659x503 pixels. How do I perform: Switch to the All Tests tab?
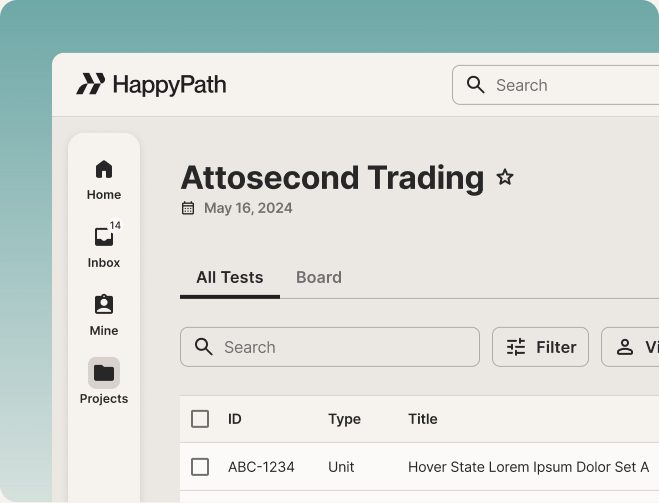coord(230,278)
